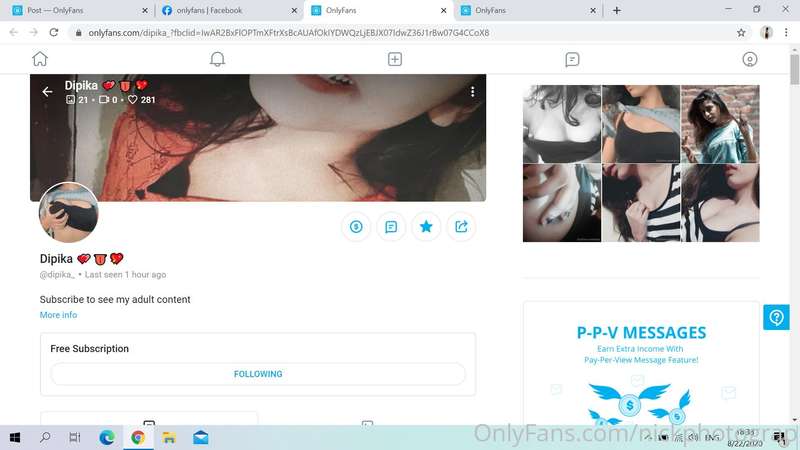The width and height of the screenshot is (800, 450).
Task: Share the profile using the share icon
Action: (461, 227)
